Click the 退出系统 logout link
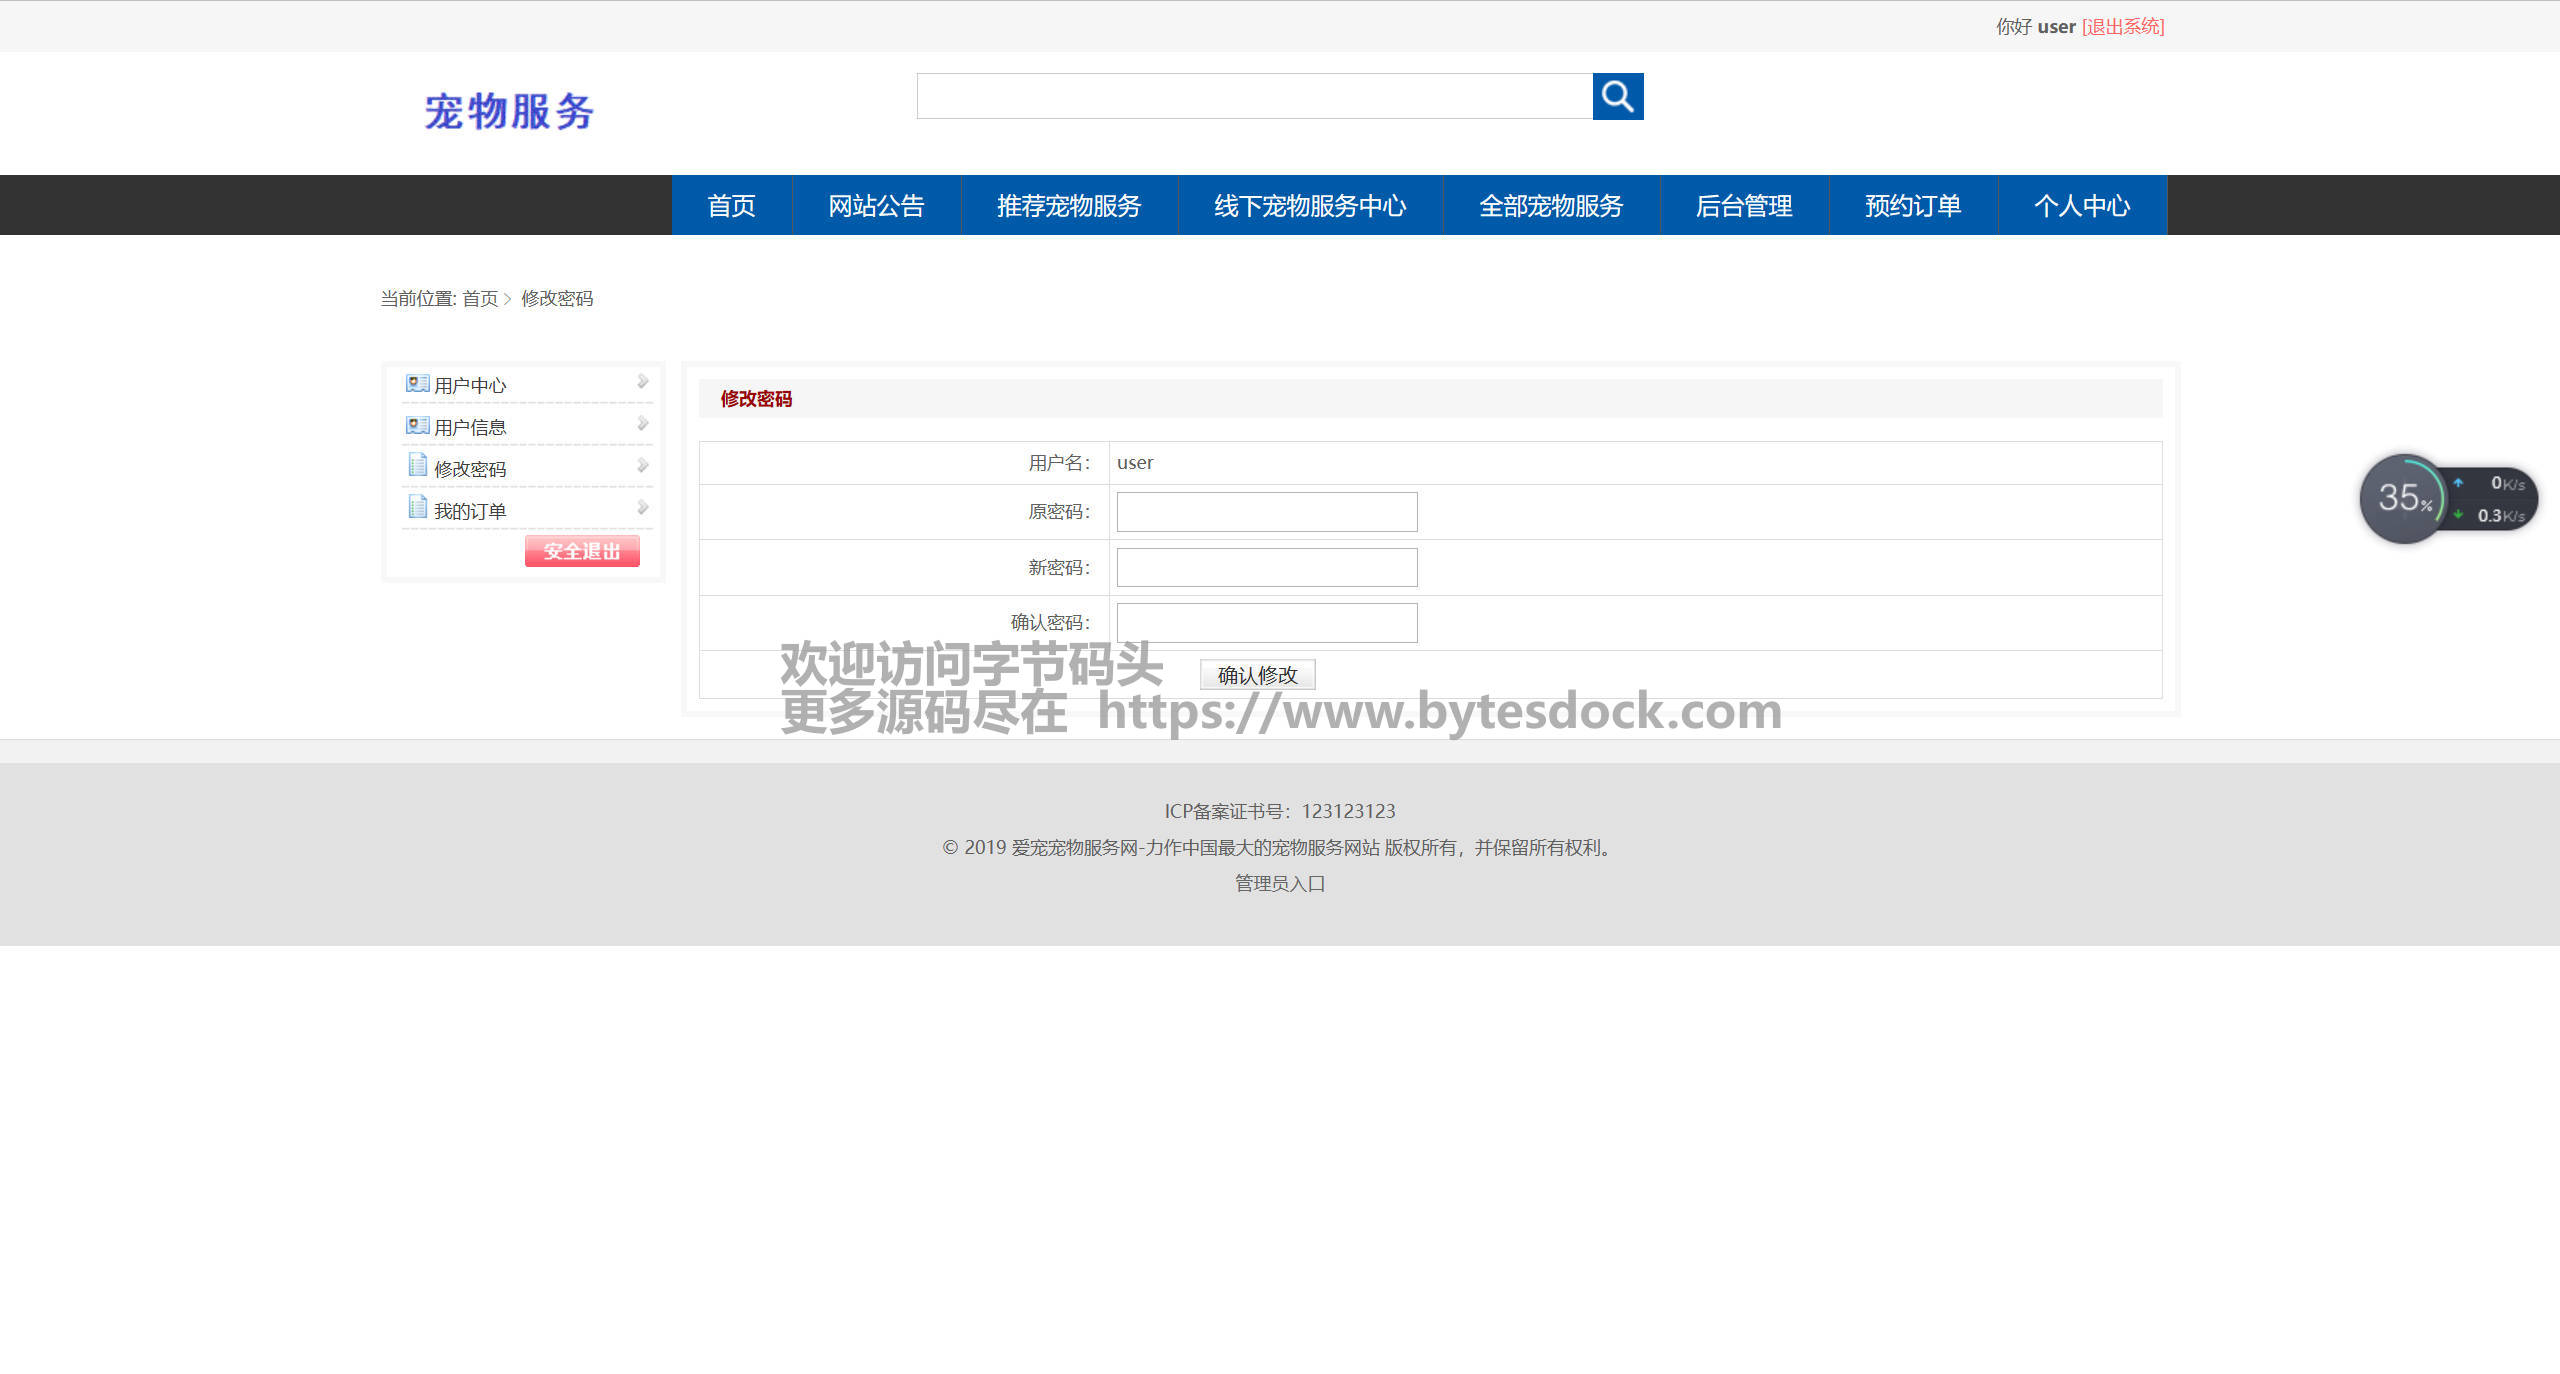This screenshot has height=1374, width=2560. tap(2122, 27)
